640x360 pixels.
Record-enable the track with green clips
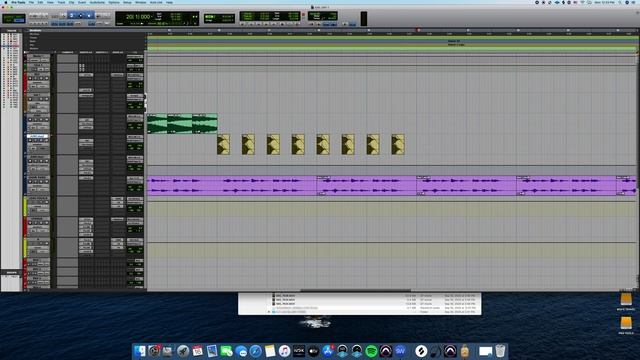pyautogui.click(x=30, y=120)
